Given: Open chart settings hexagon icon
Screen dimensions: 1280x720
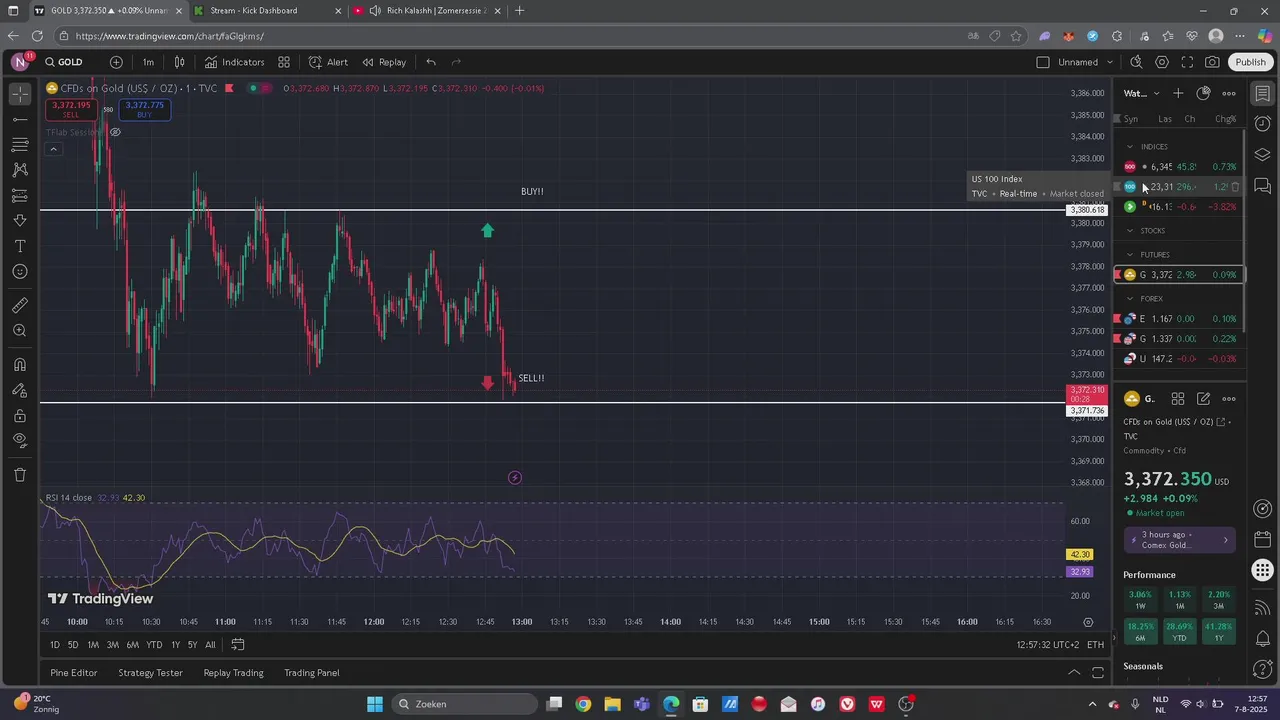Looking at the screenshot, I should tap(1162, 62).
